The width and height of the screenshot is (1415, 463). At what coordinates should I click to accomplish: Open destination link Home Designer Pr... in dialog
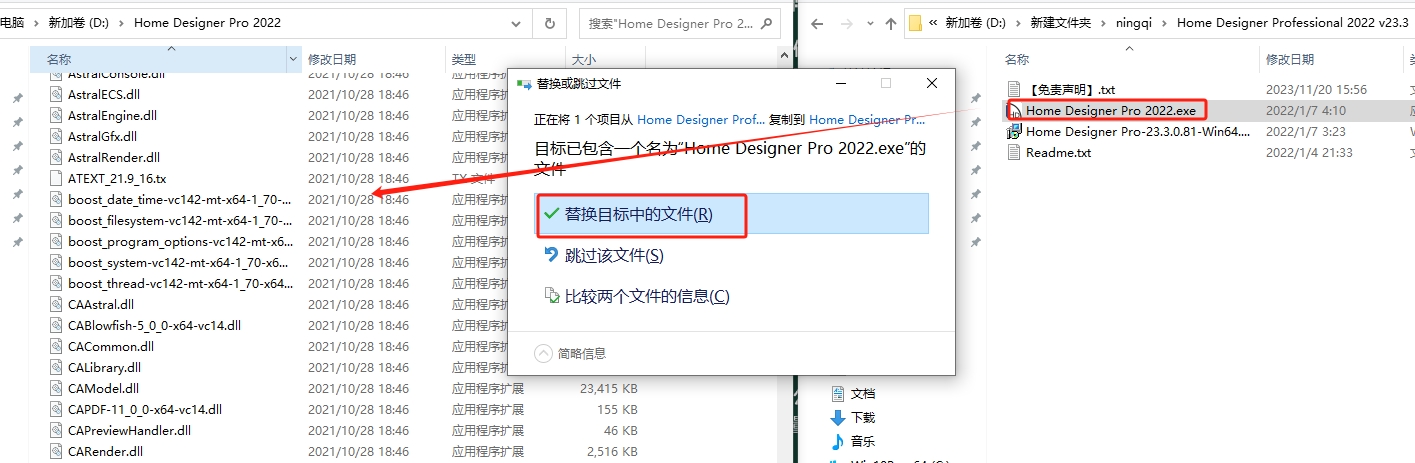tap(868, 119)
